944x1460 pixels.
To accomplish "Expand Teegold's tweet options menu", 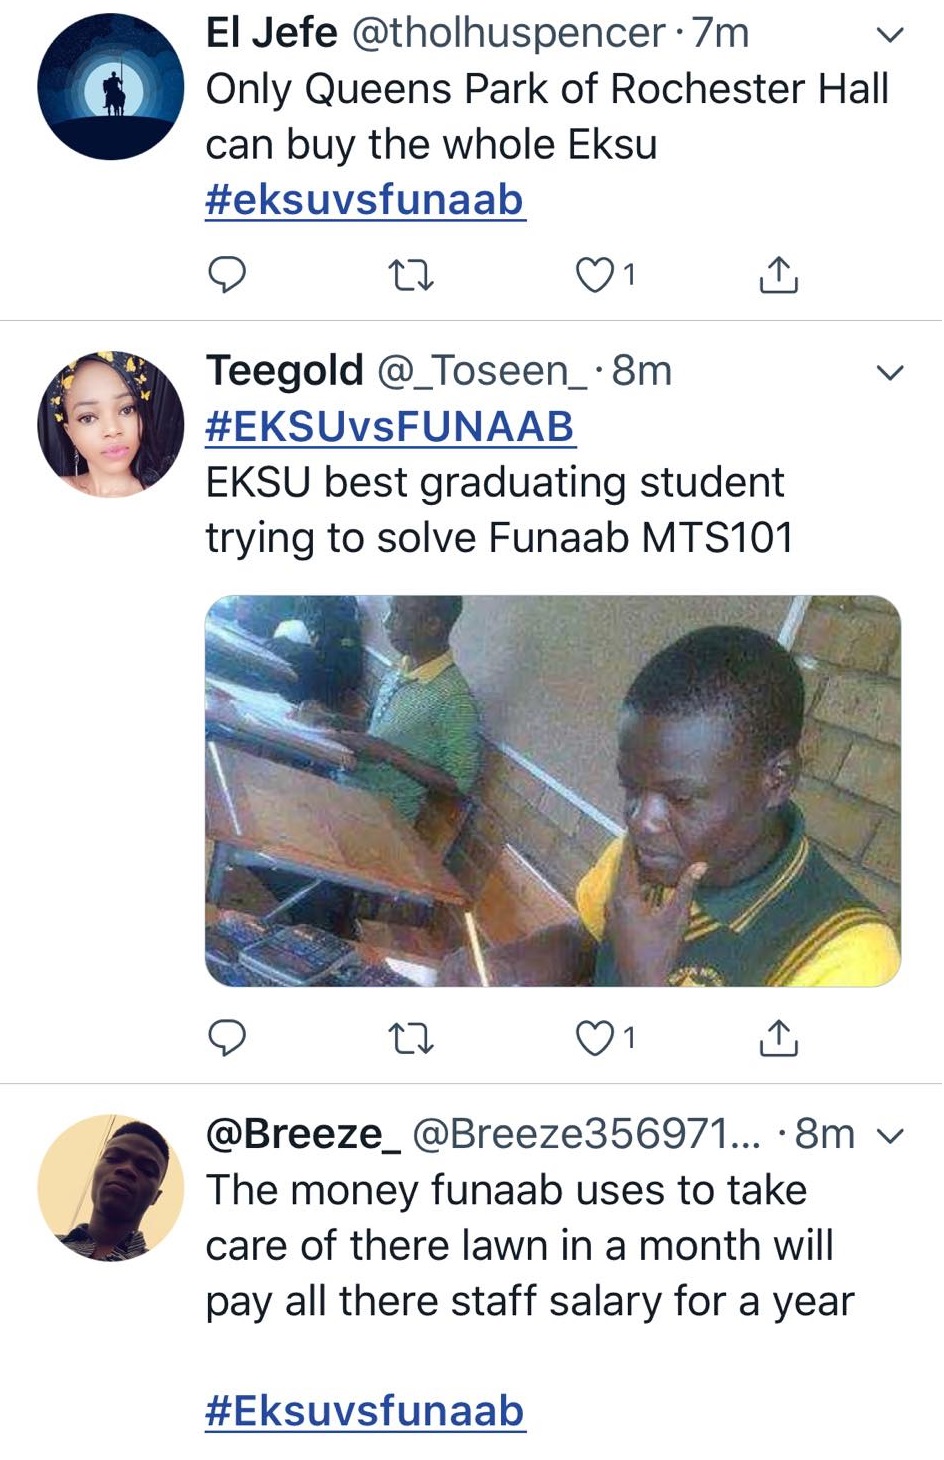I will 889,373.
